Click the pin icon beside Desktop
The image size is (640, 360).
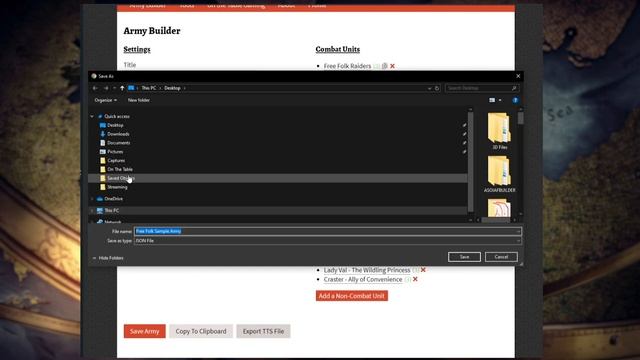coord(464,125)
